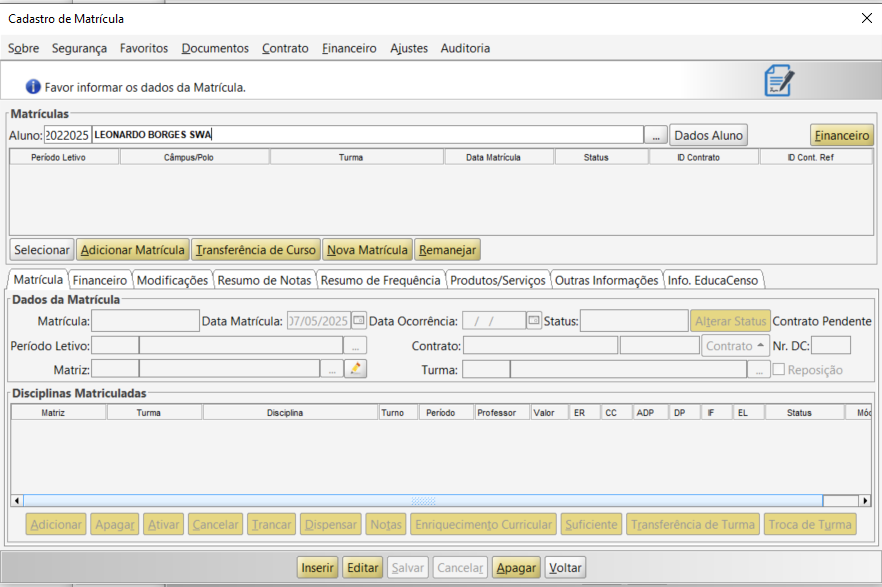Viewport: 882px width, 587px height.
Task: Click the right arrow of horizontal scrollbar
Action: point(865,500)
